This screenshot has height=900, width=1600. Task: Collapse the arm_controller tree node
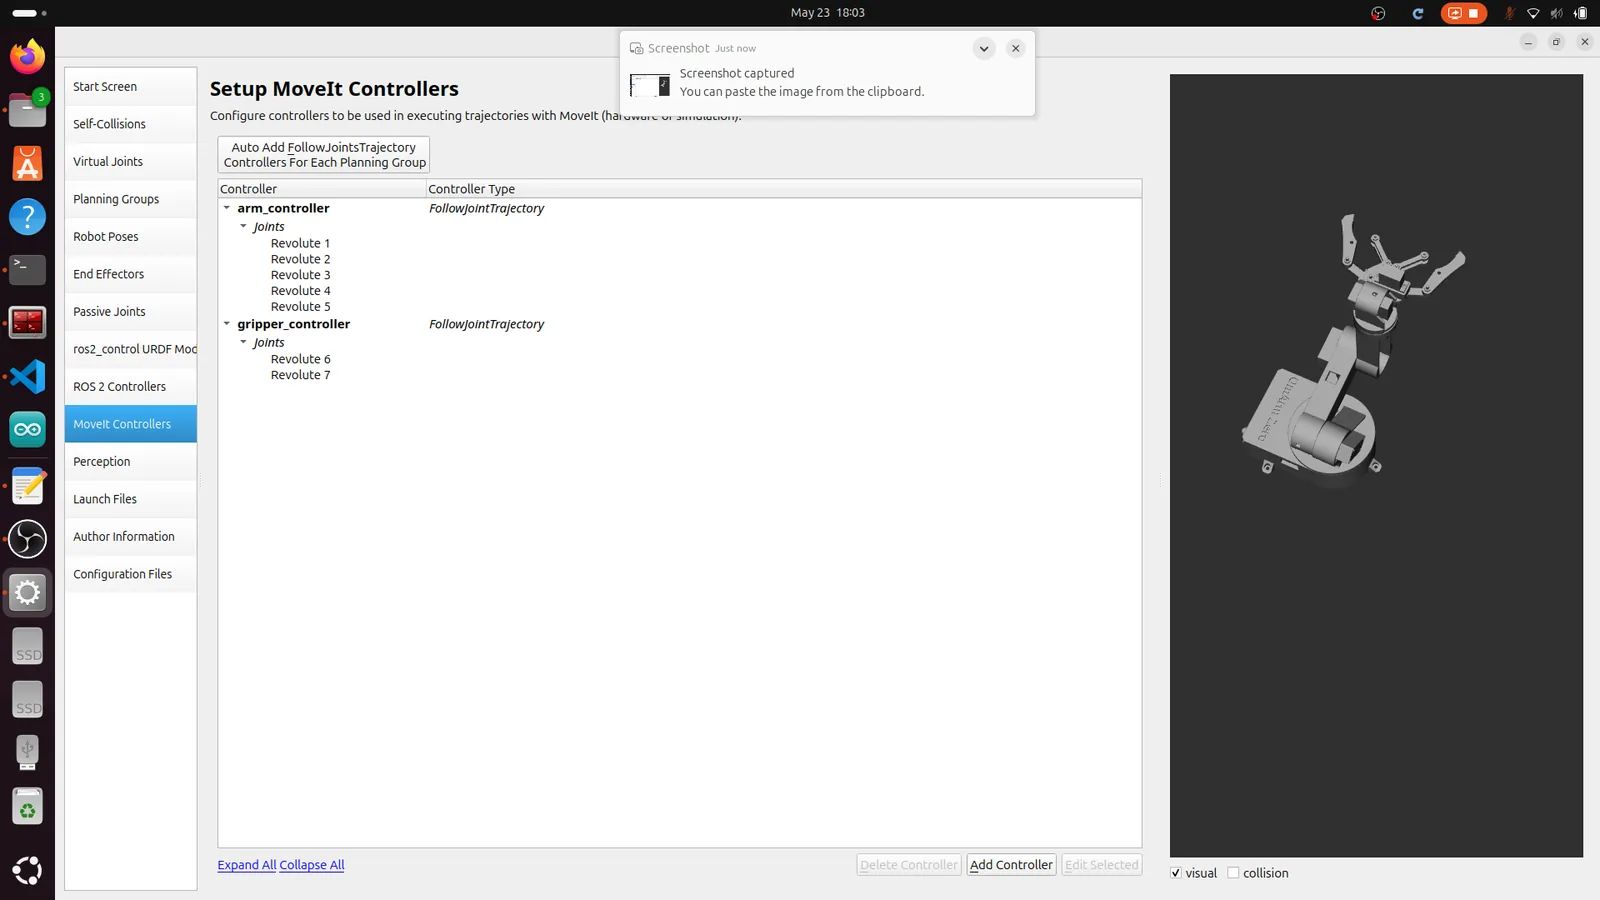(x=227, y=208)
